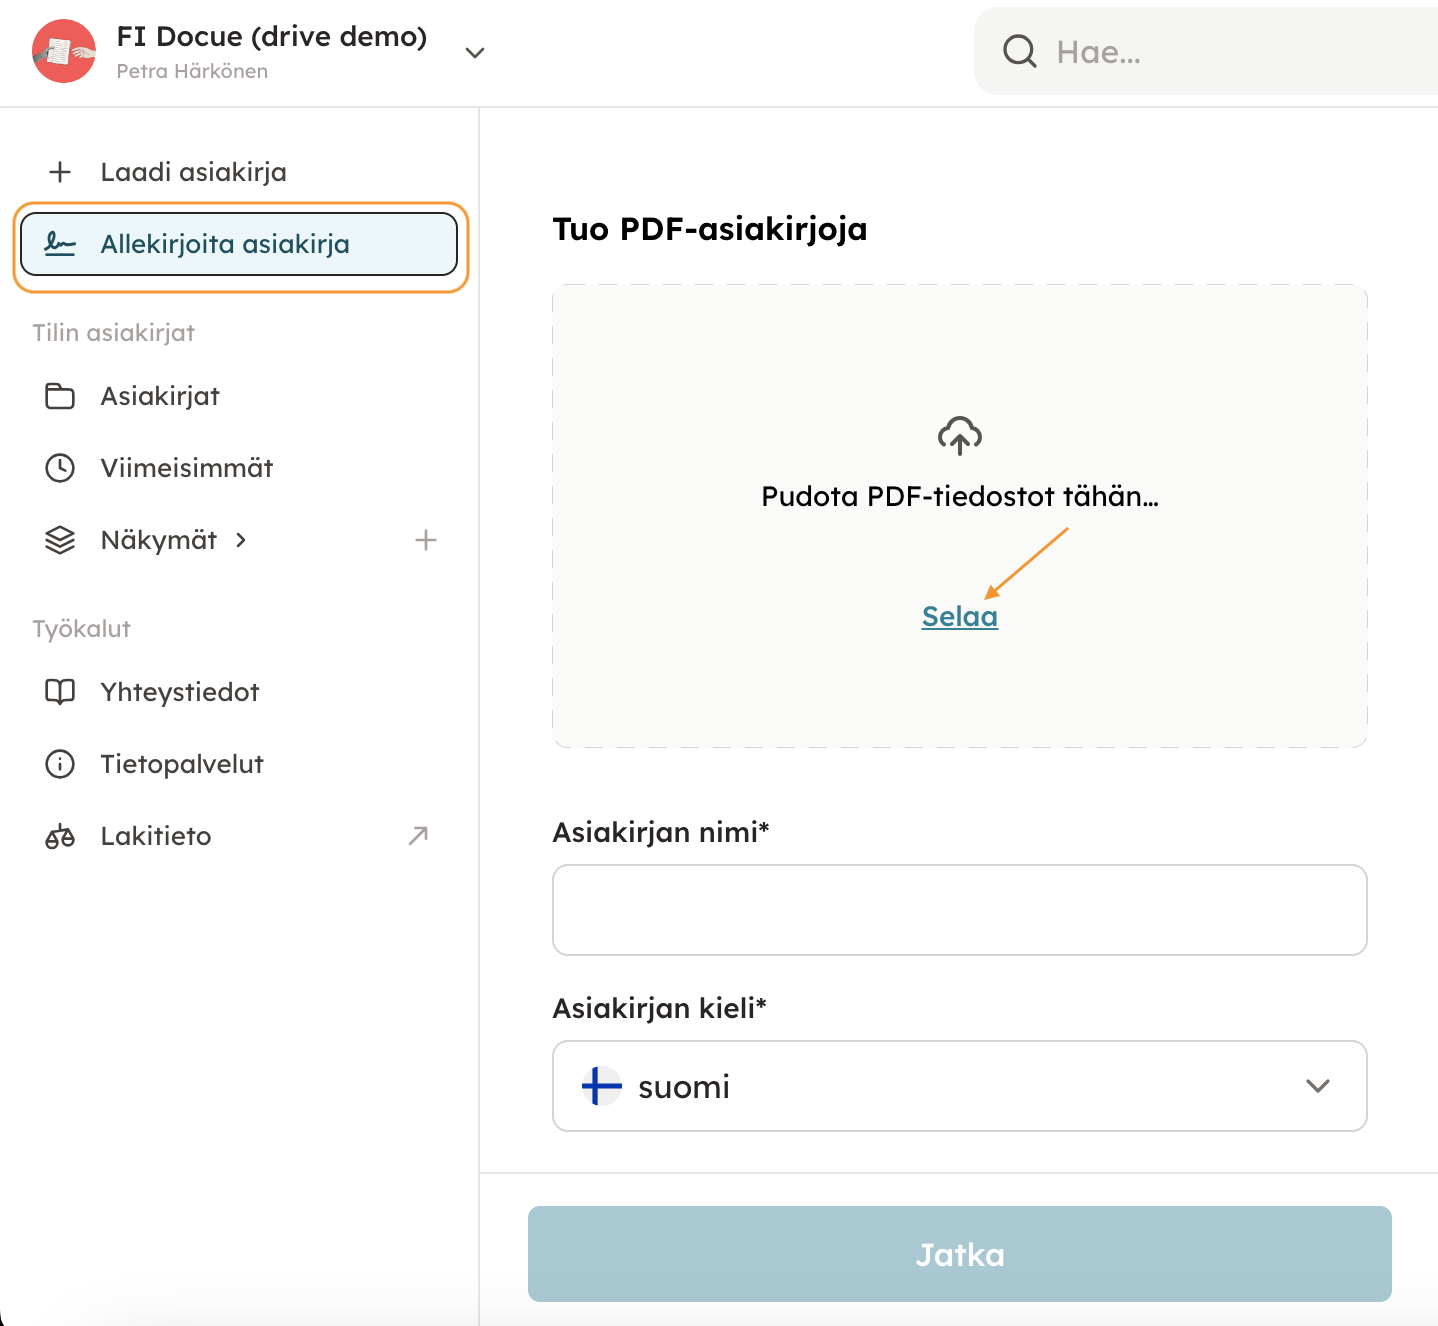The height and width of the screenshot is (1326, 1438).
Task: Open the Viimeisimmät menu item
Action: [187, 468]
